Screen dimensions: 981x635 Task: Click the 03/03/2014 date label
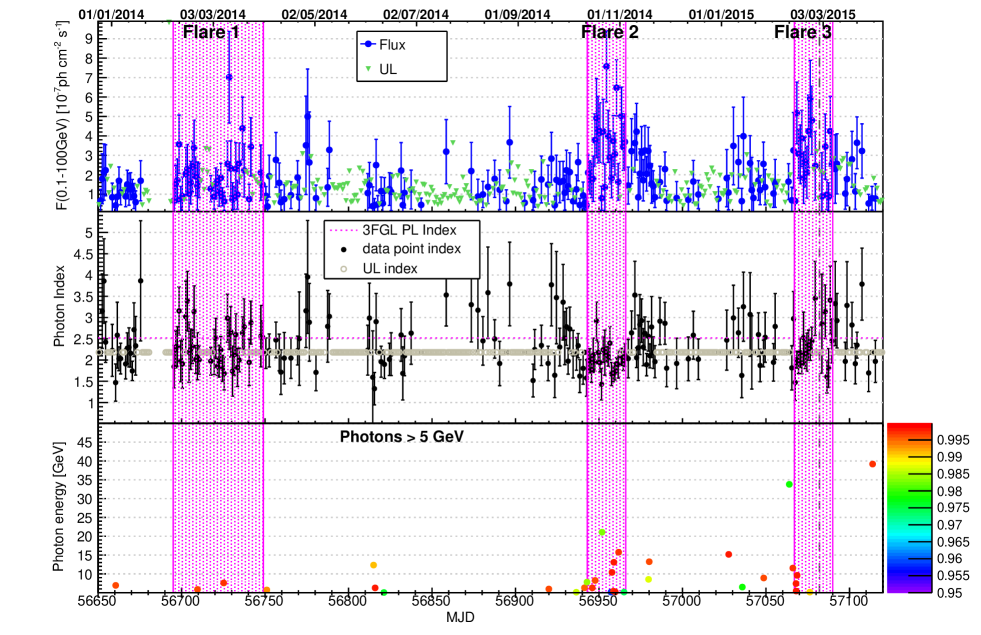click(x=213, y=14)
